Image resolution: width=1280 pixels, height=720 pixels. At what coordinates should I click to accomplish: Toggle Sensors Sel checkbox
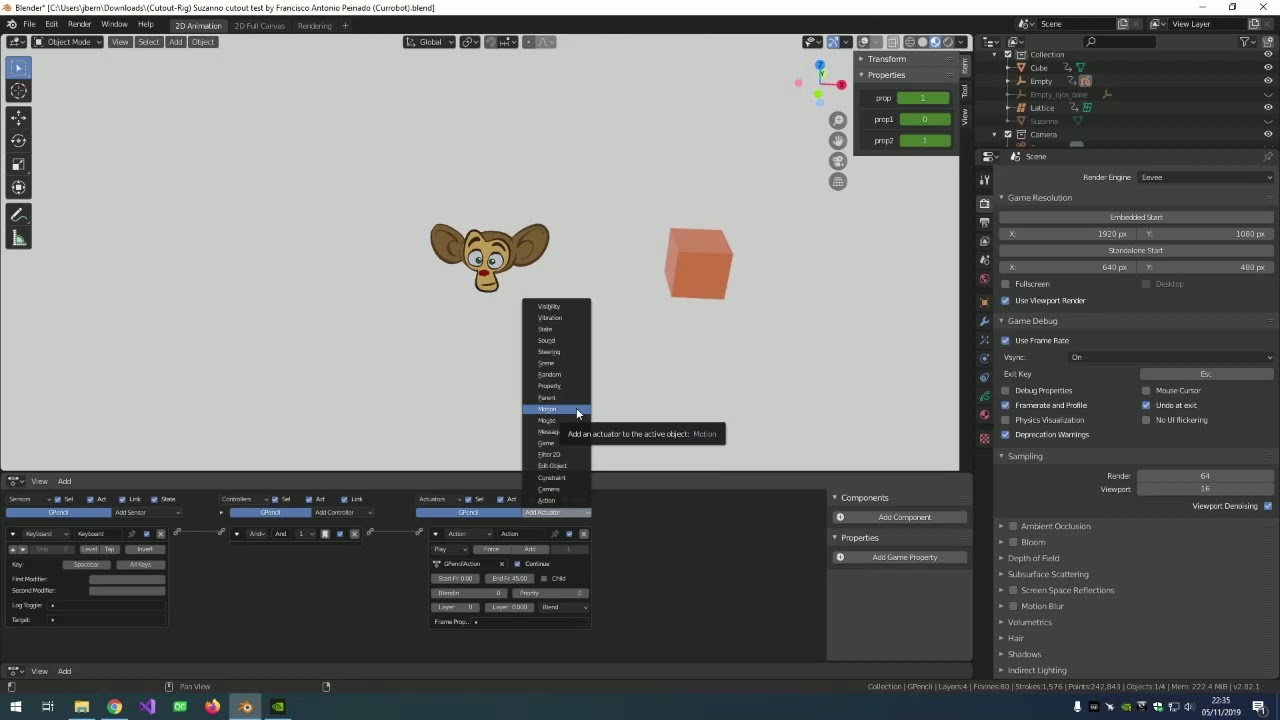click(x=58, y=499)
